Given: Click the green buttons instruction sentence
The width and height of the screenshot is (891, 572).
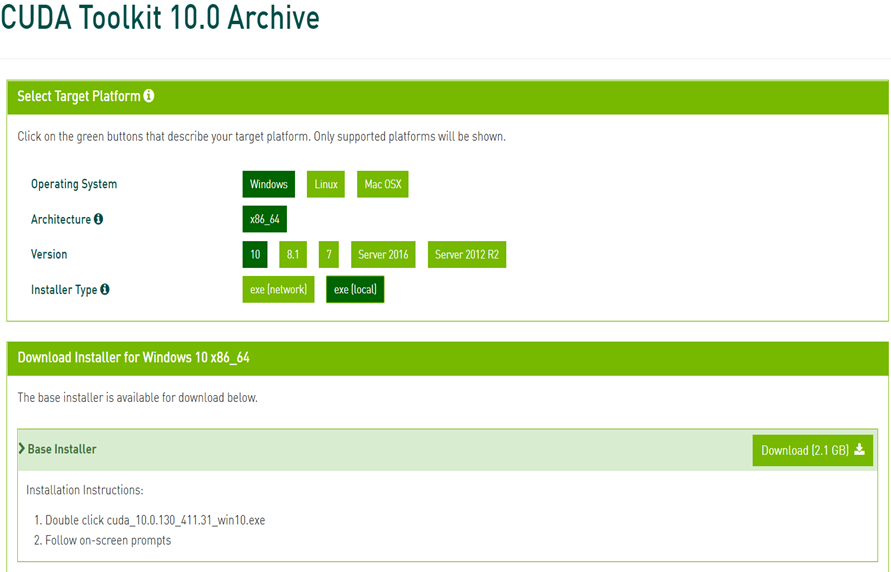Looking at the screenshot, I should click(x=261, y=136).
